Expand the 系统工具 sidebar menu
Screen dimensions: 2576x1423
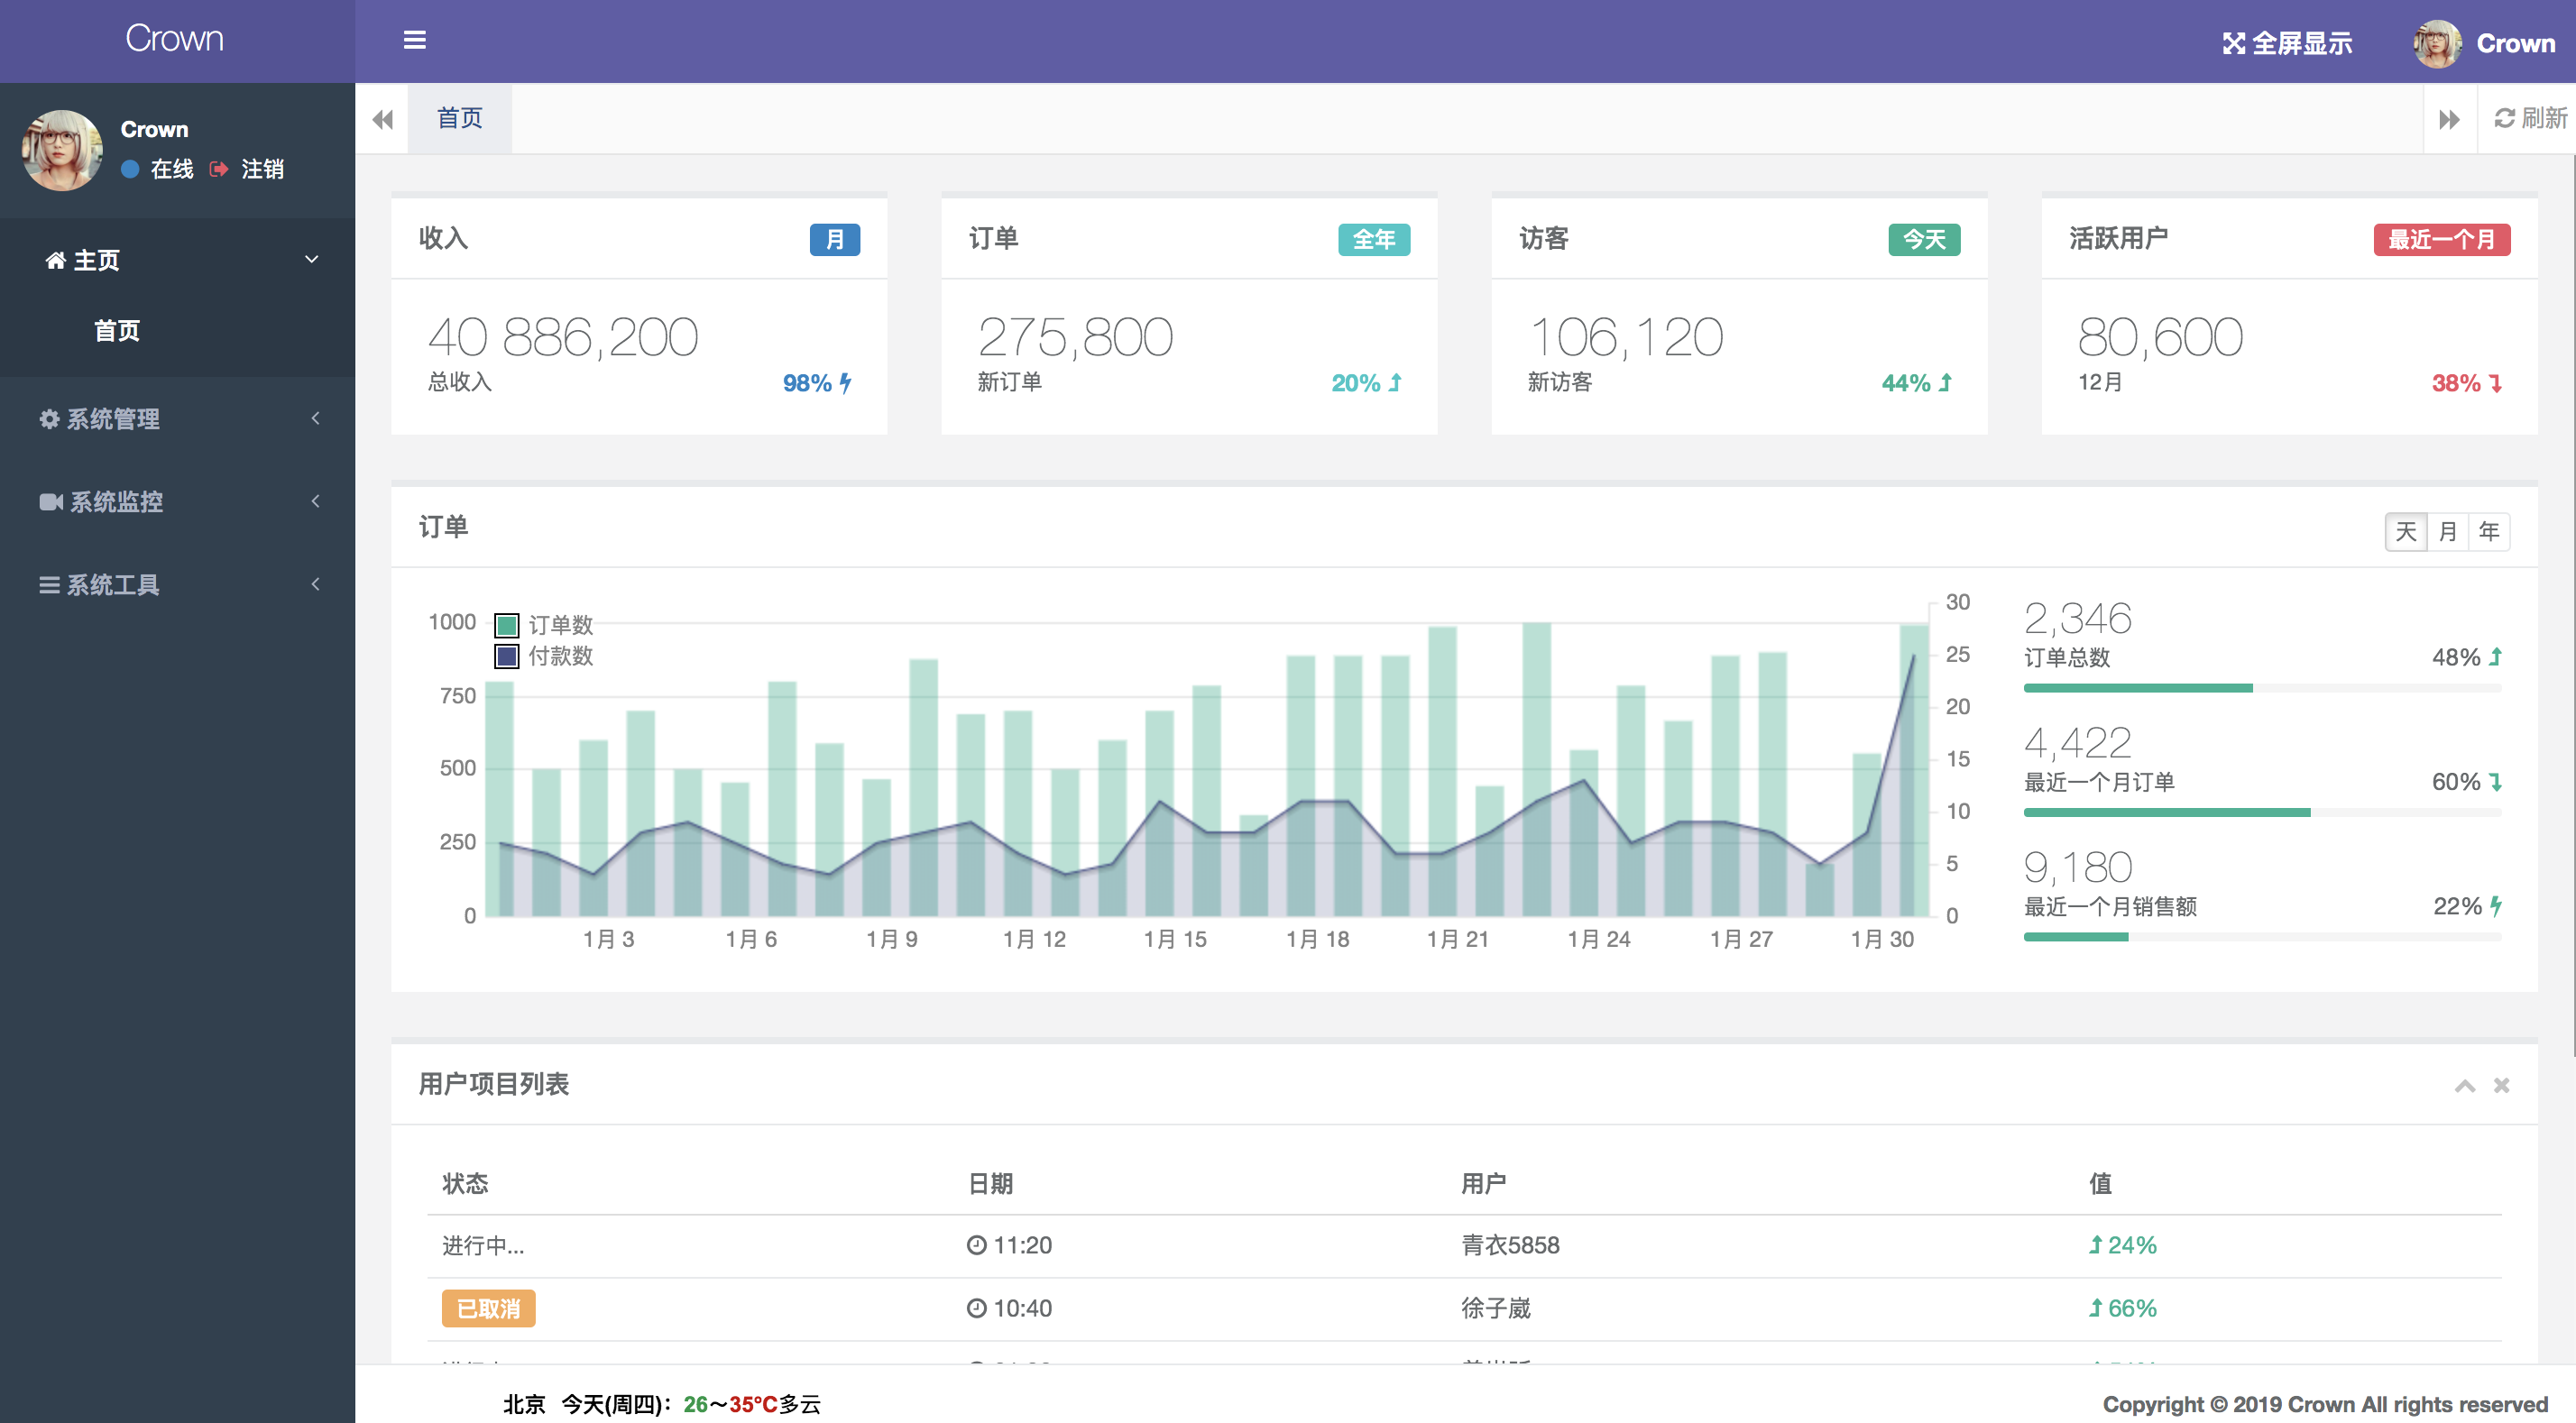pos(178,584)
